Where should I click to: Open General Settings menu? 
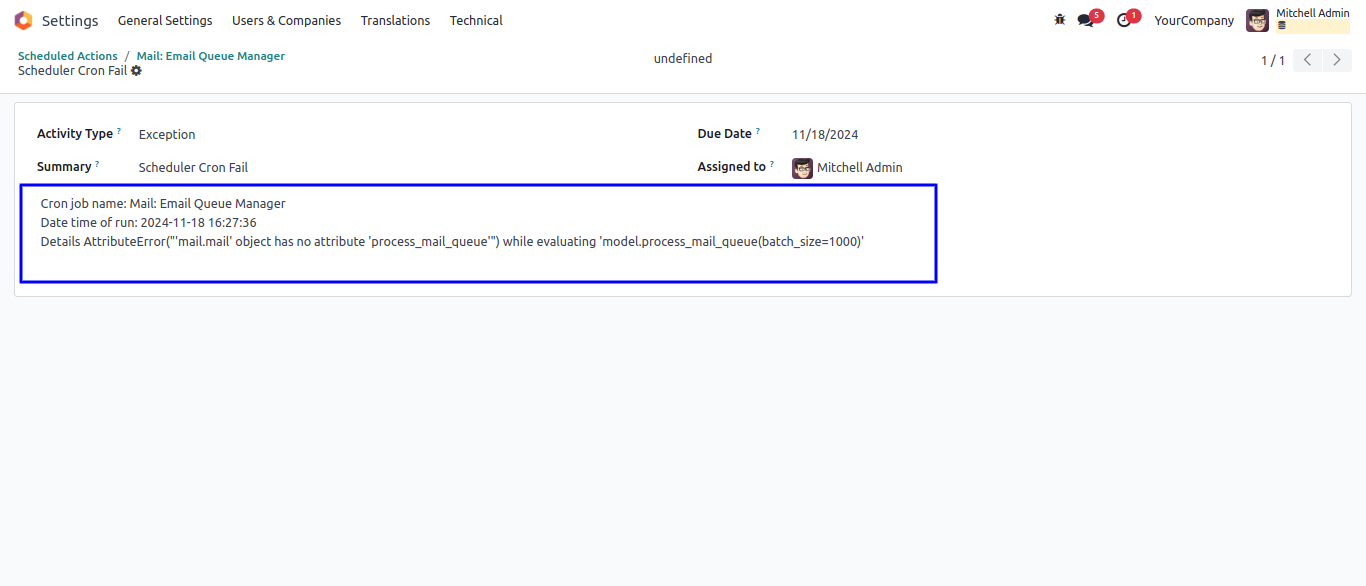click(x=165, y=20)
